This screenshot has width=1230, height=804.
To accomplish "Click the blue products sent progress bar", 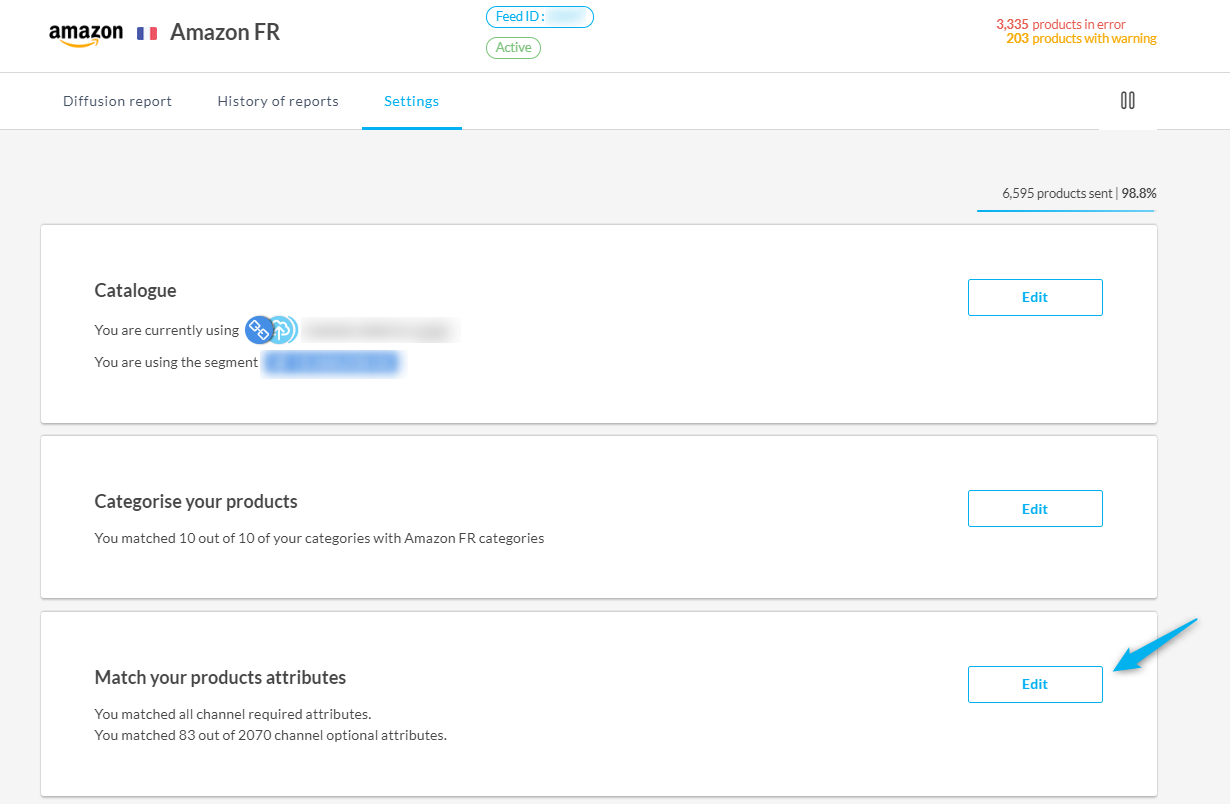I will (x=1065, y=210).
